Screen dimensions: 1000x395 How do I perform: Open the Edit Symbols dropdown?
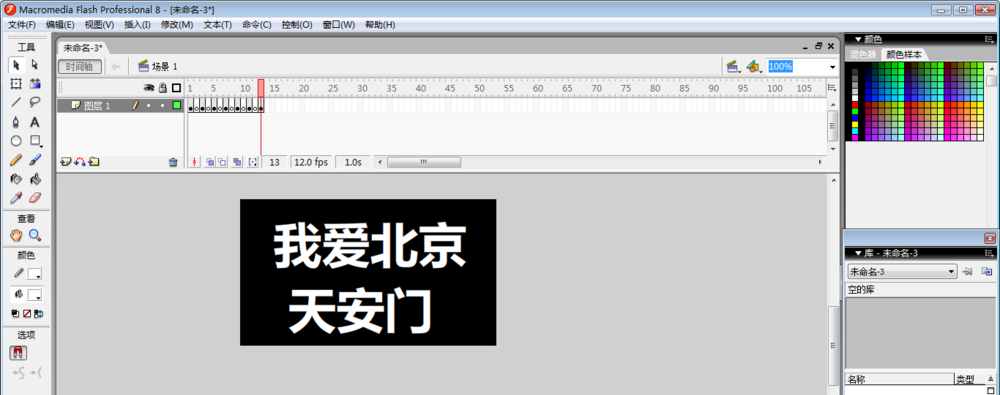[x=754, y=66]
